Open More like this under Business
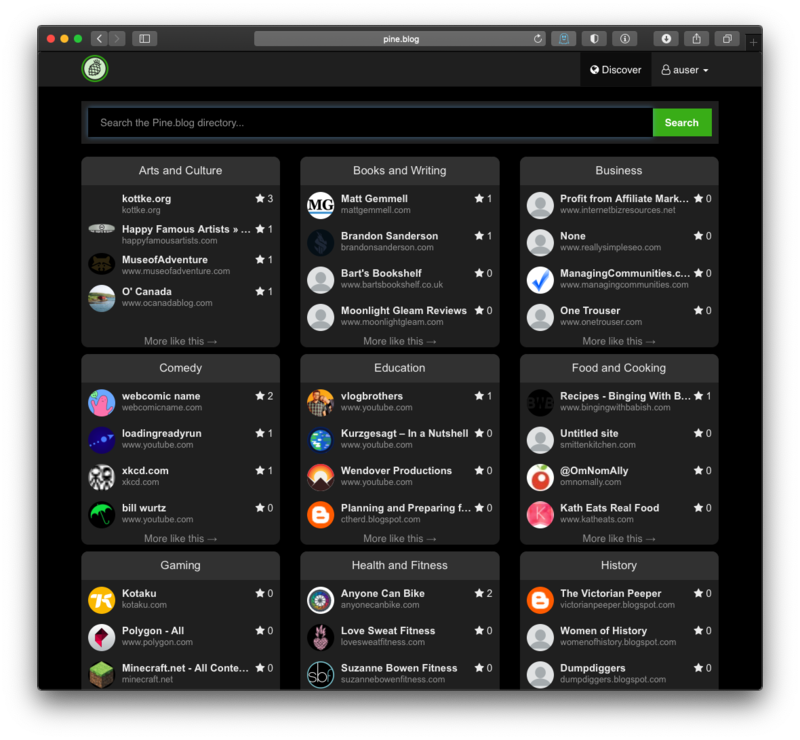 (619, 341)
